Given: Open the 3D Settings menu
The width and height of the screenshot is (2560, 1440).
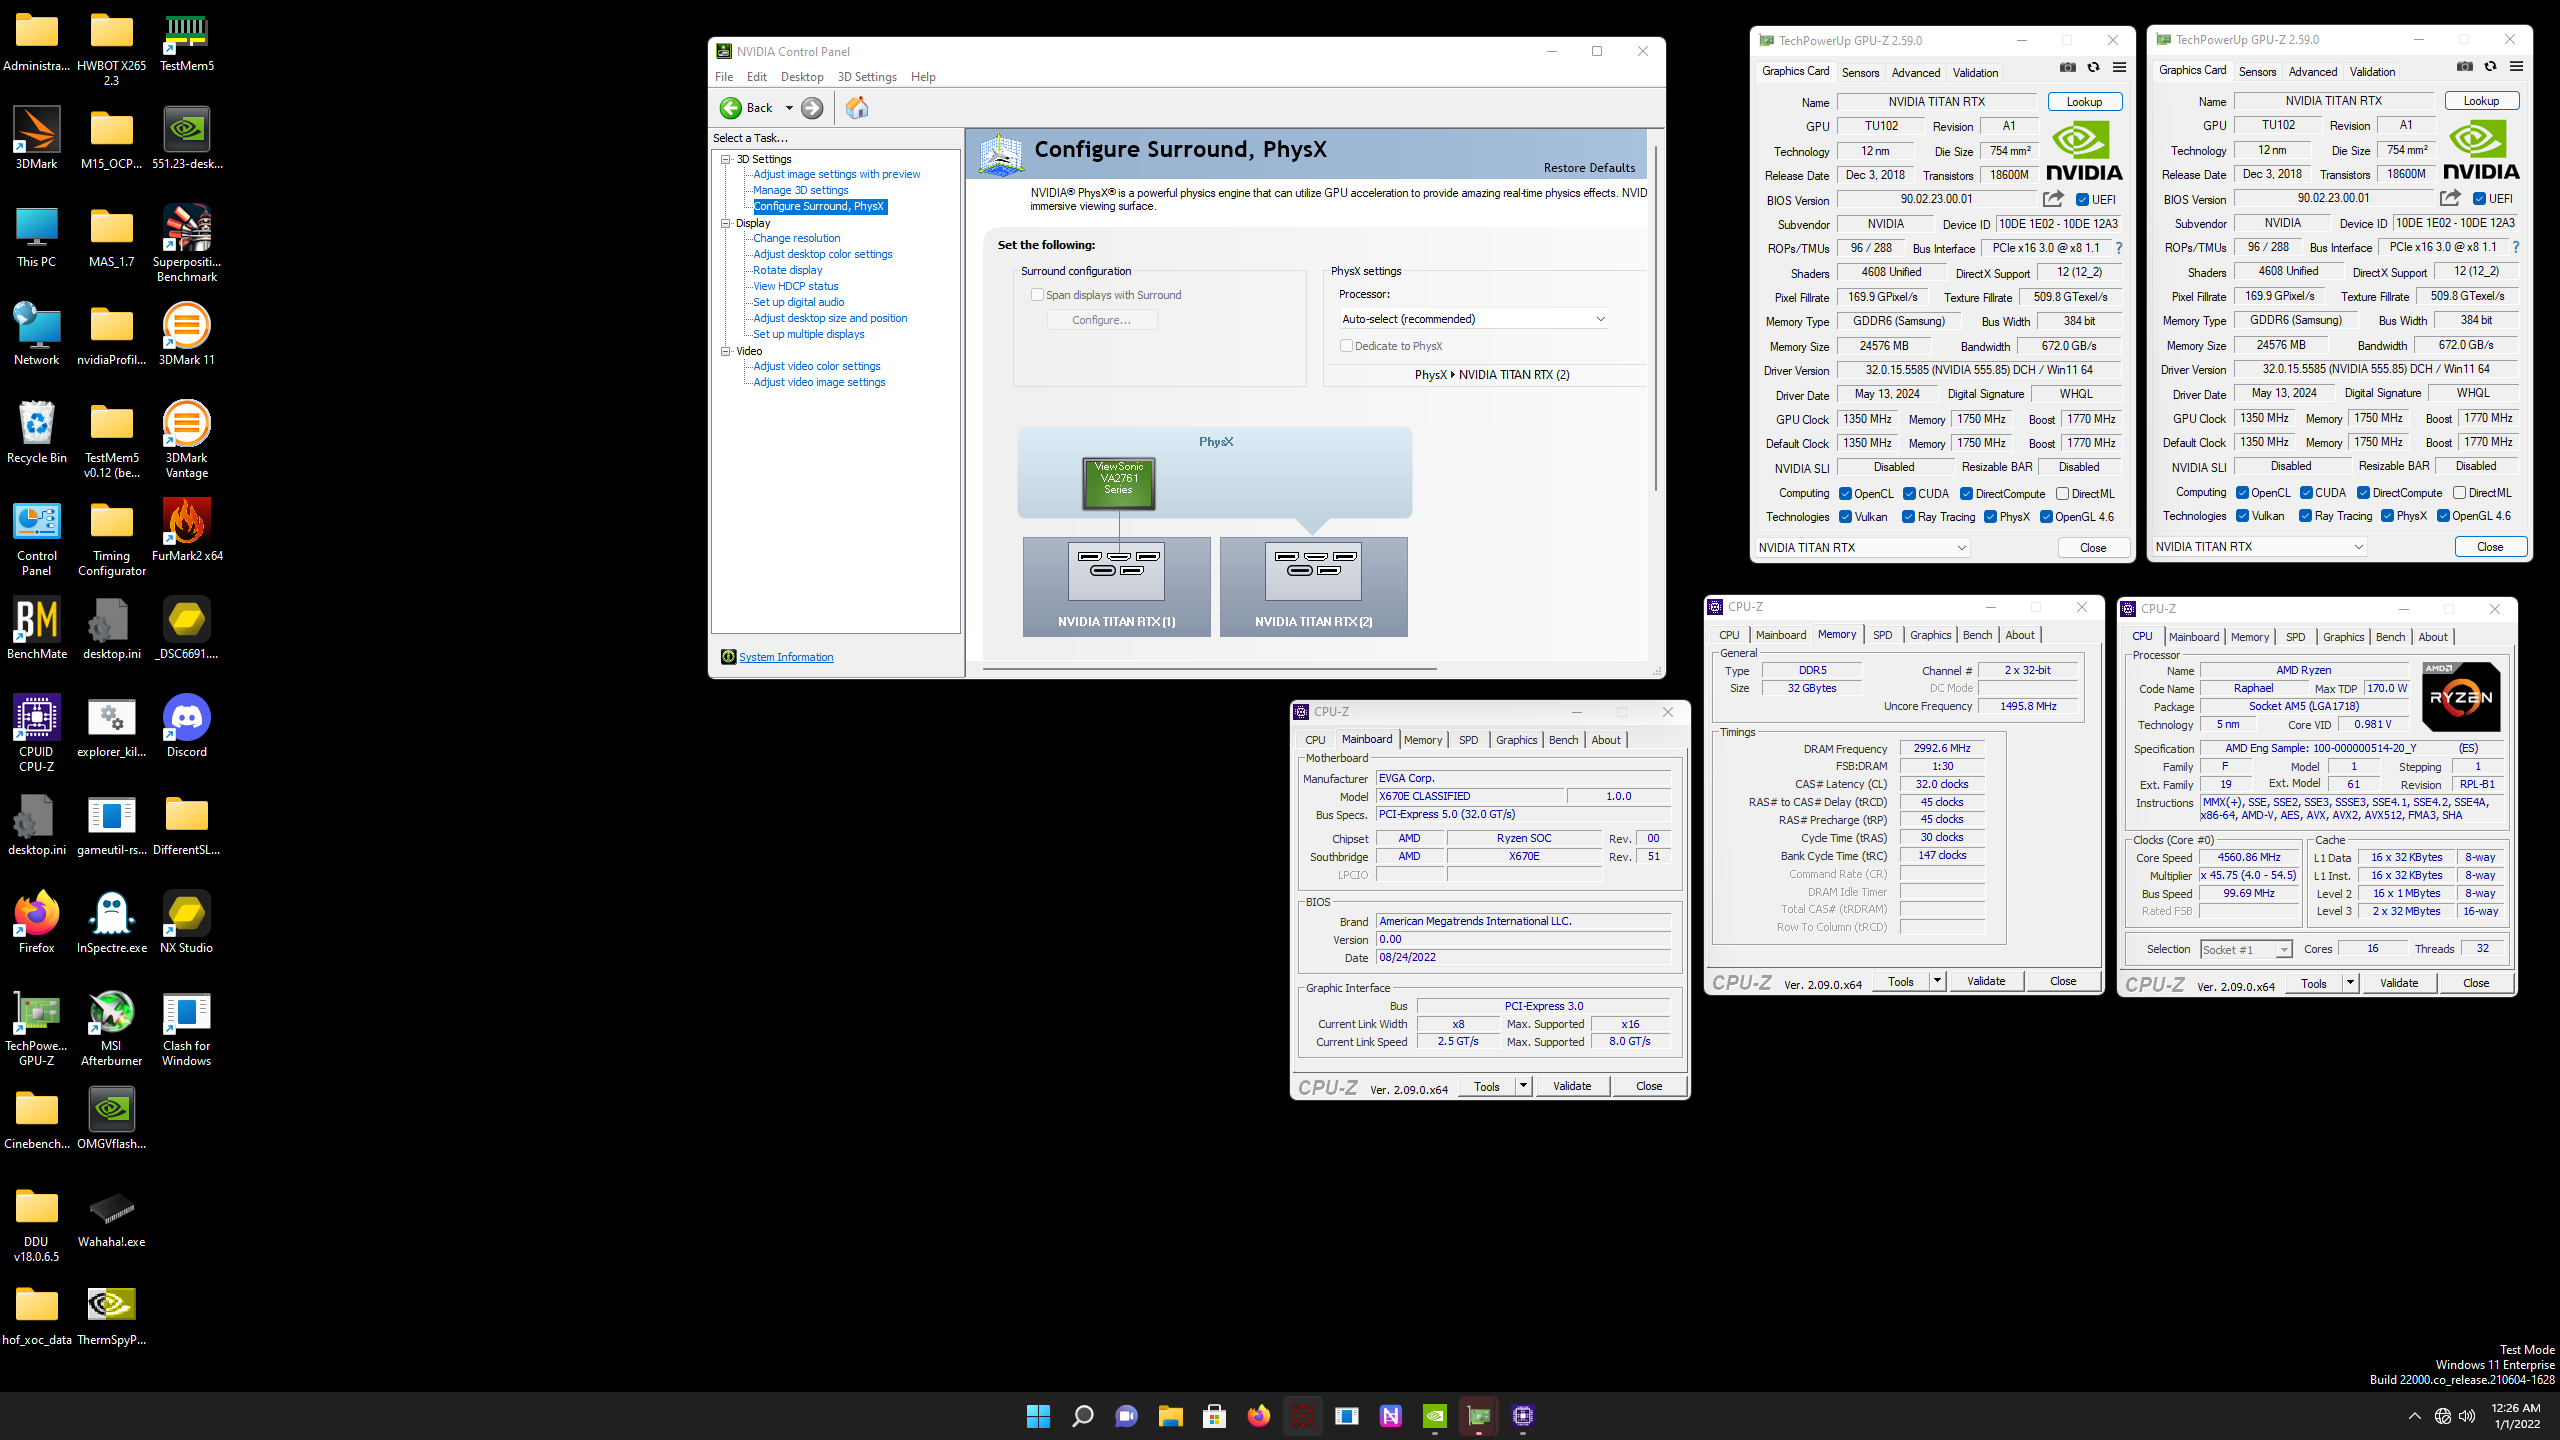Looking at the screenshot, I should click(867, 77).
